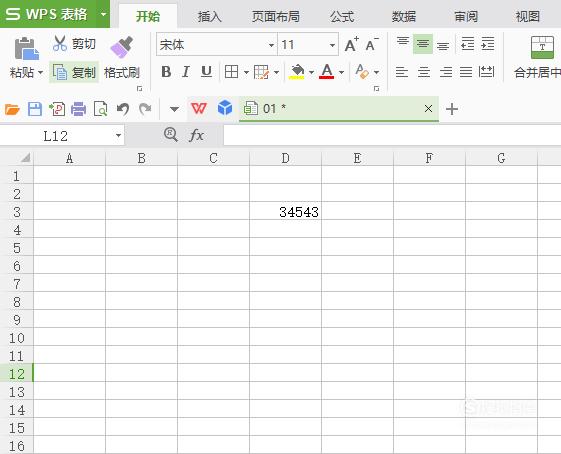This screenshot has width=561, height=454.
Task: Redo the last action
Action: coord(145,109)
